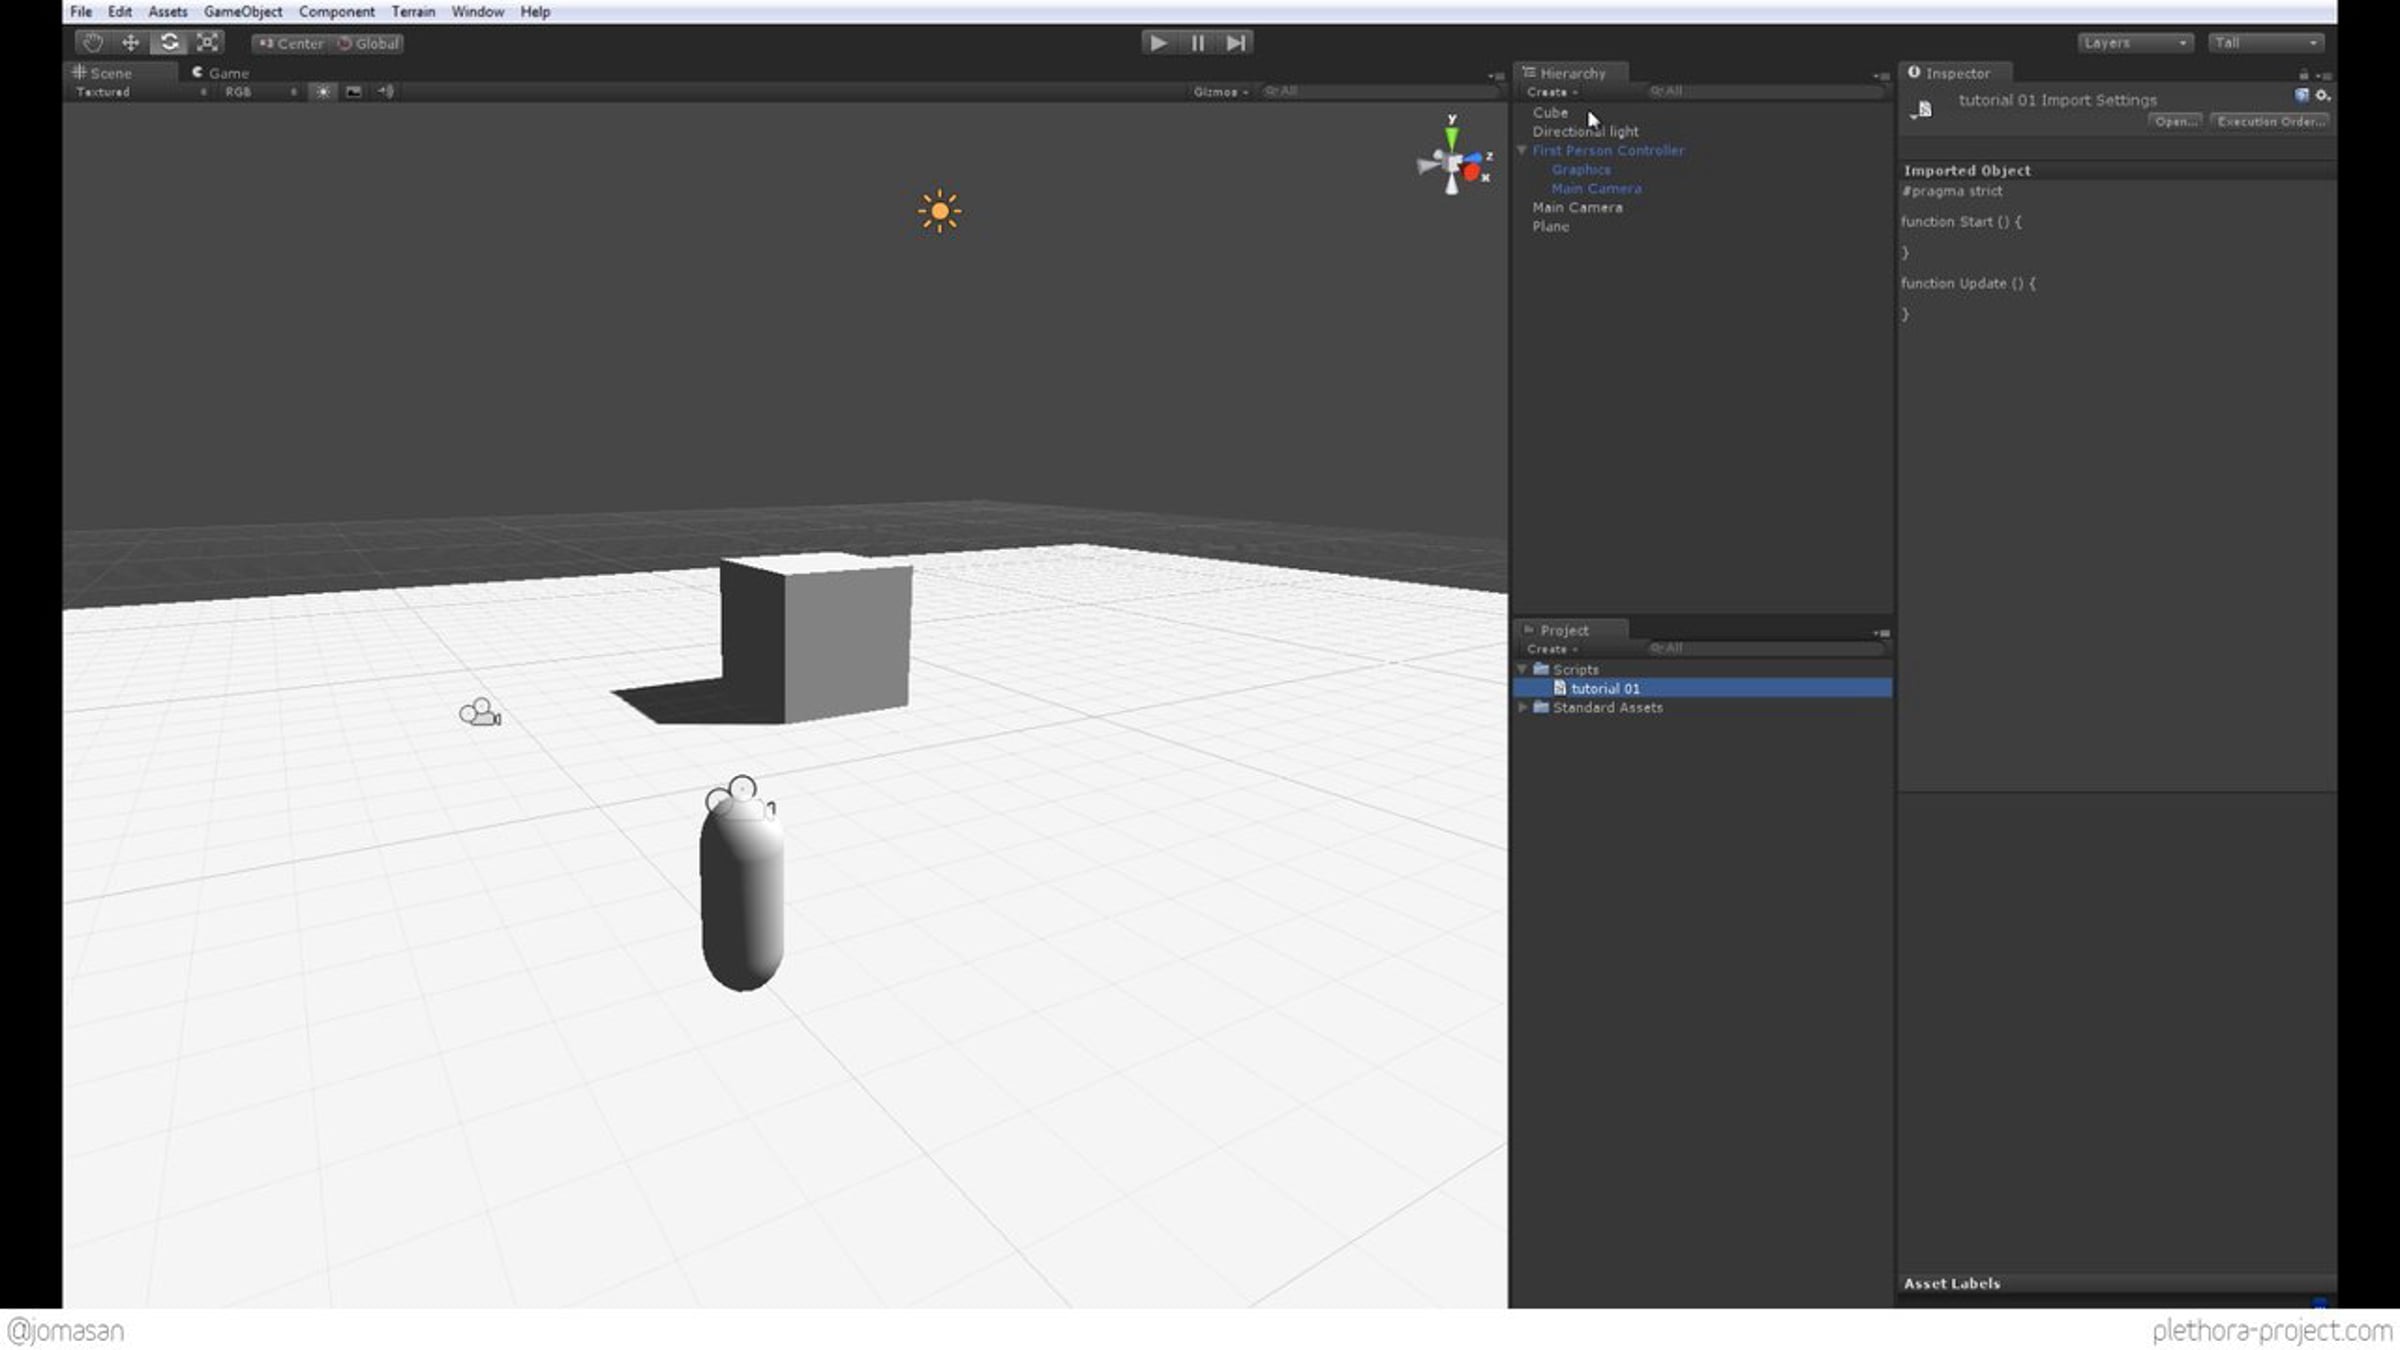
Task: Click the Open... button in the Inspector
Action: 2175,121
